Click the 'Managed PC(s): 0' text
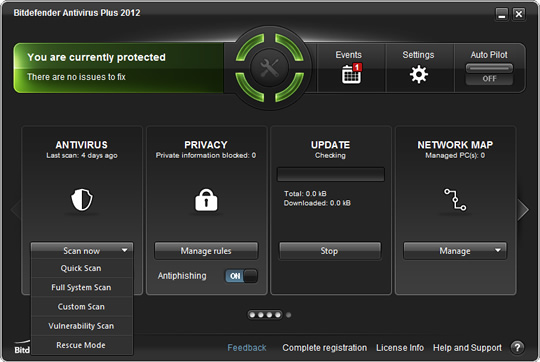540x362 pixels. tap(455, 156)
